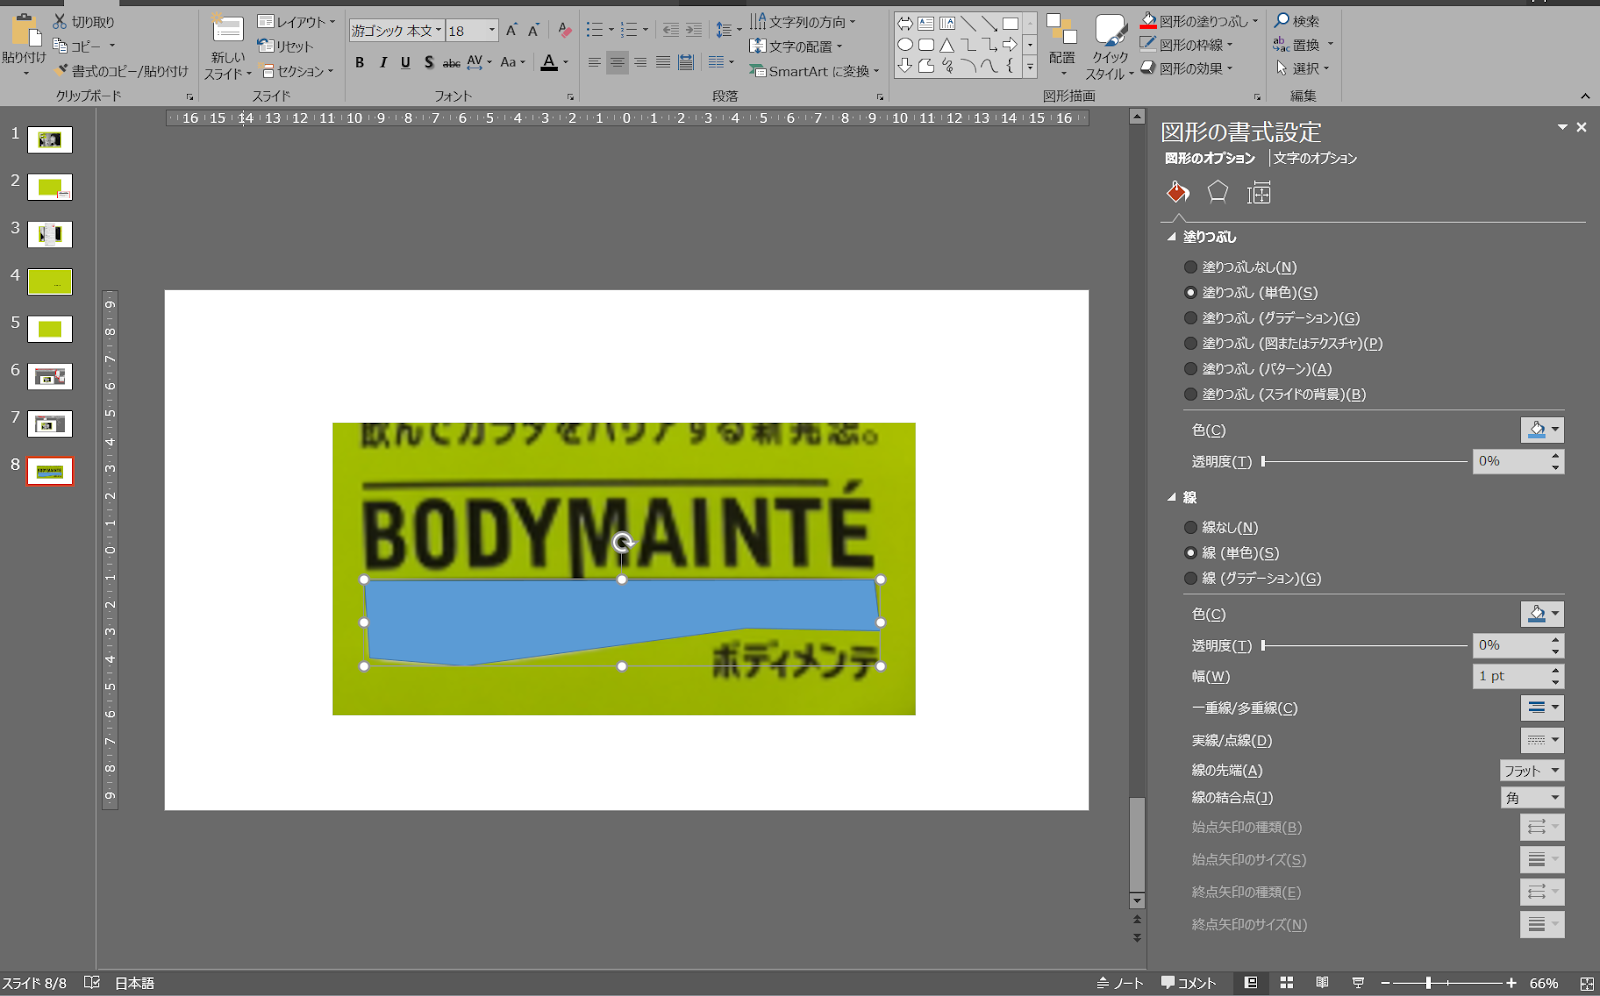Open レイアウト menu
Viewport: 1600px width, 996px height.
pyautogui.click(x=297, y=21)
